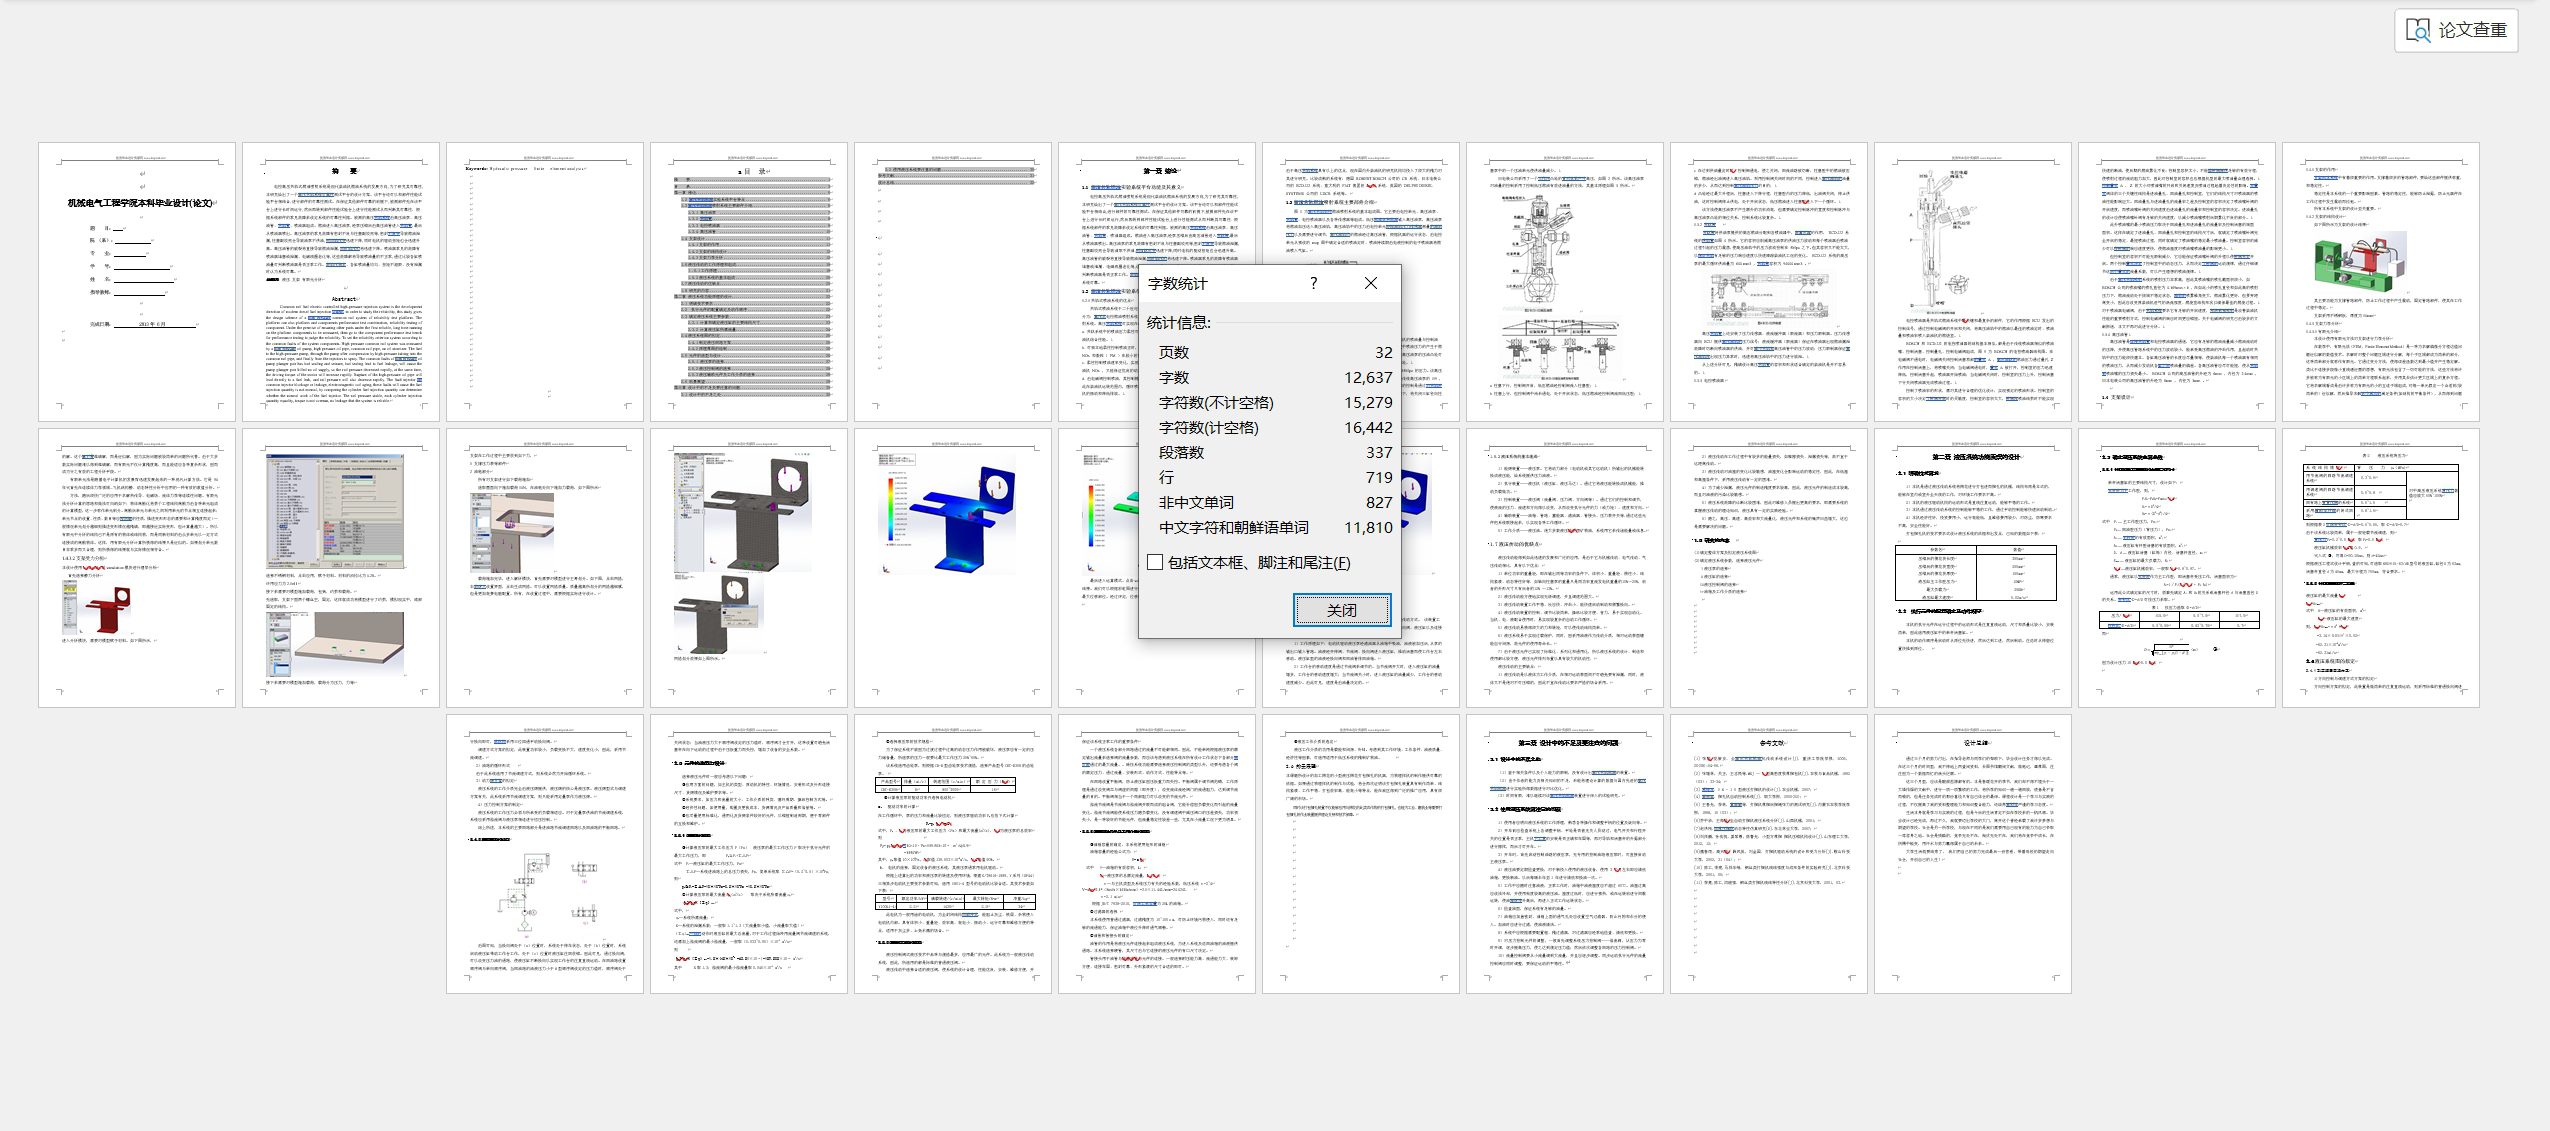Click the 设计总结 final page thumbnail
This screenshot has height=1131, width=2550.
(x=1973, y=854)
